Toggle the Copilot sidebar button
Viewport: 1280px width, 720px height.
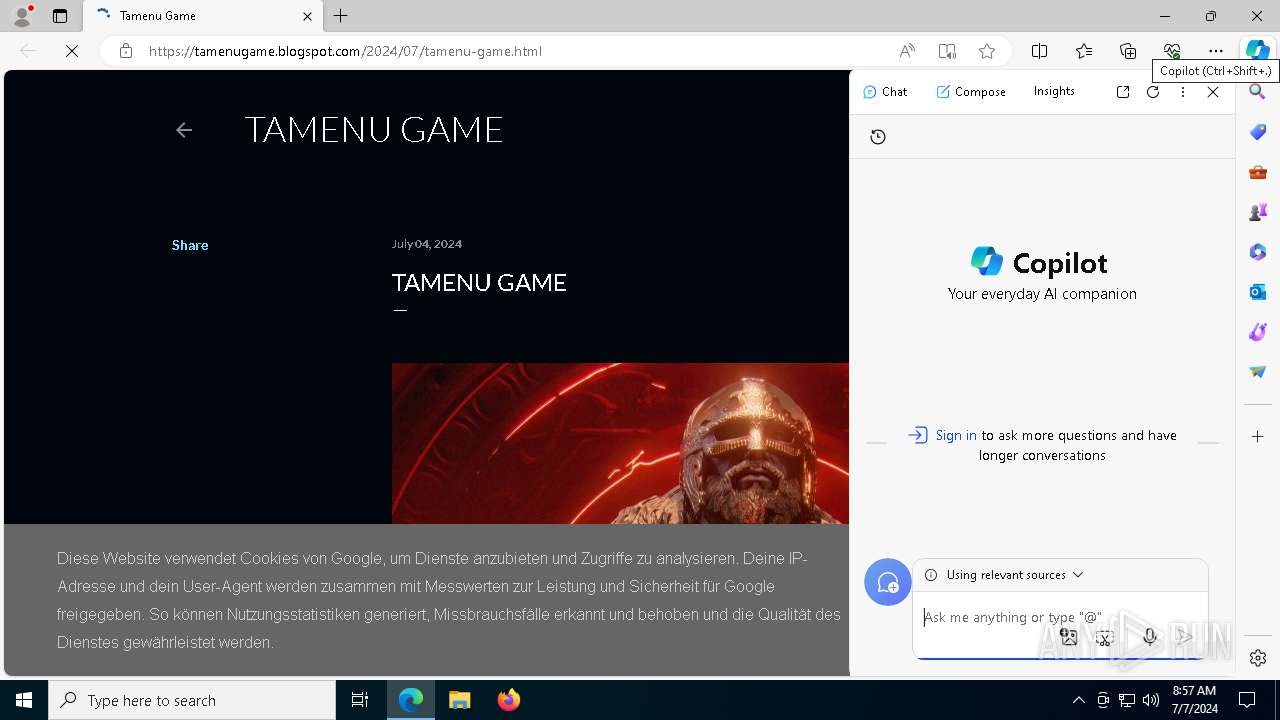[x=1258, y=50]
